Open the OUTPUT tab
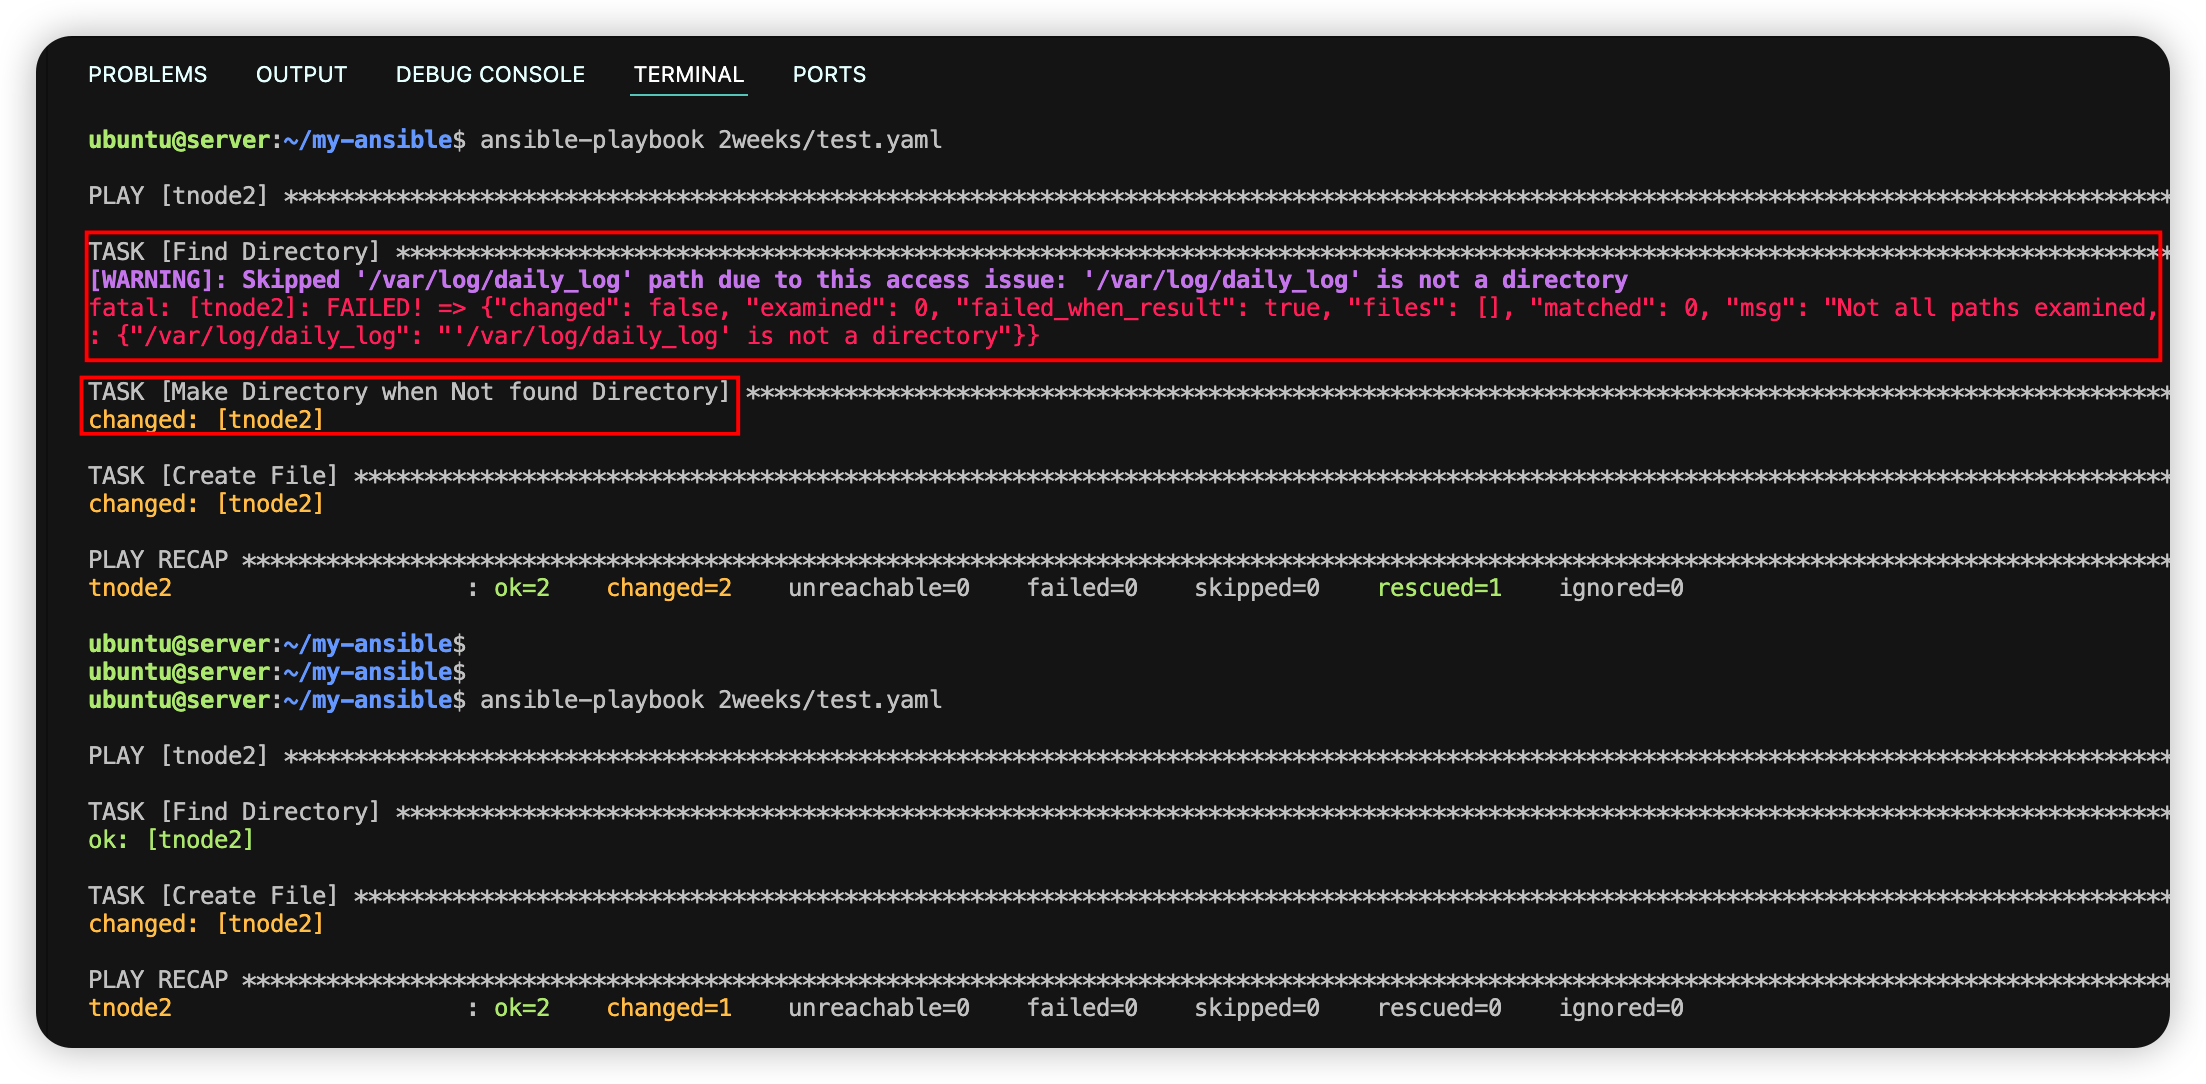Viewport: 2206px width, 1084px height. [301, 75]
